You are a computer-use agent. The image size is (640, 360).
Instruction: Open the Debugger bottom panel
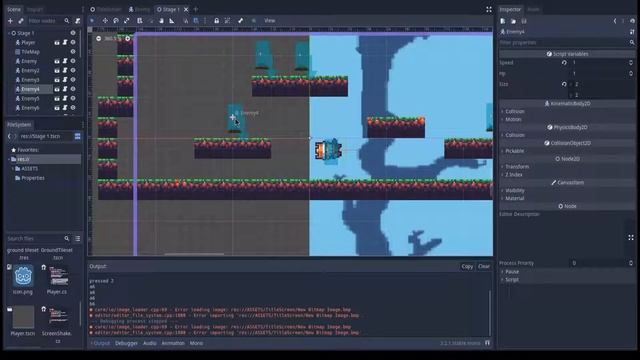127,343
